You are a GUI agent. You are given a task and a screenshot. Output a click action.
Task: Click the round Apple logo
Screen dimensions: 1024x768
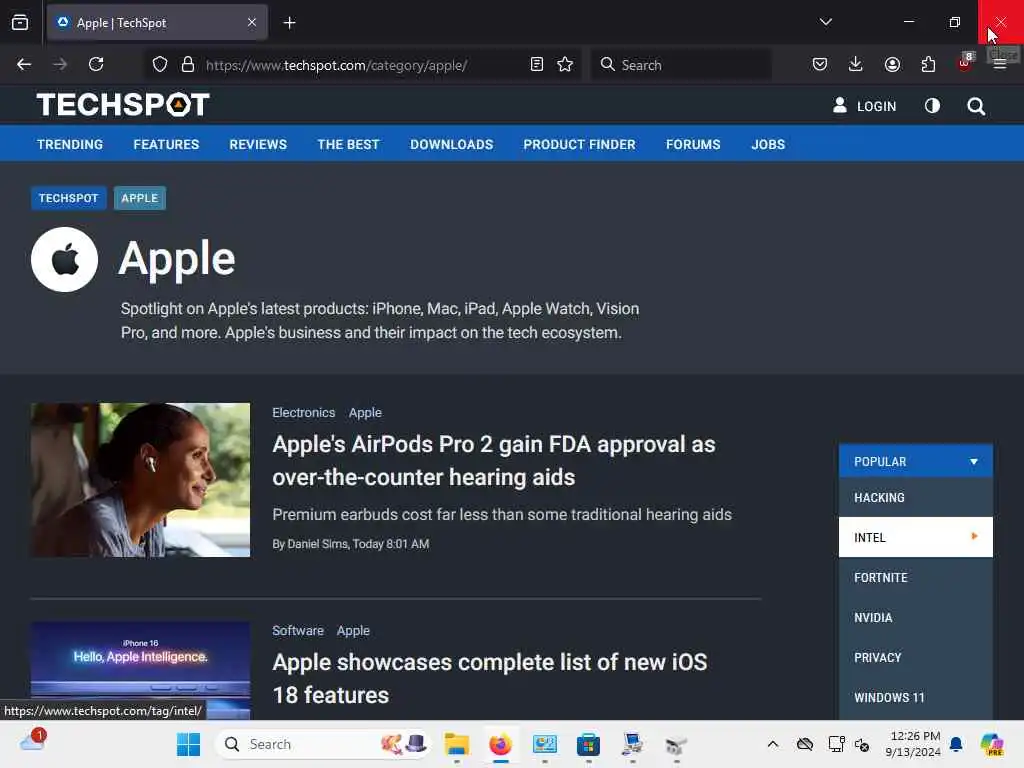coord(65,259)
